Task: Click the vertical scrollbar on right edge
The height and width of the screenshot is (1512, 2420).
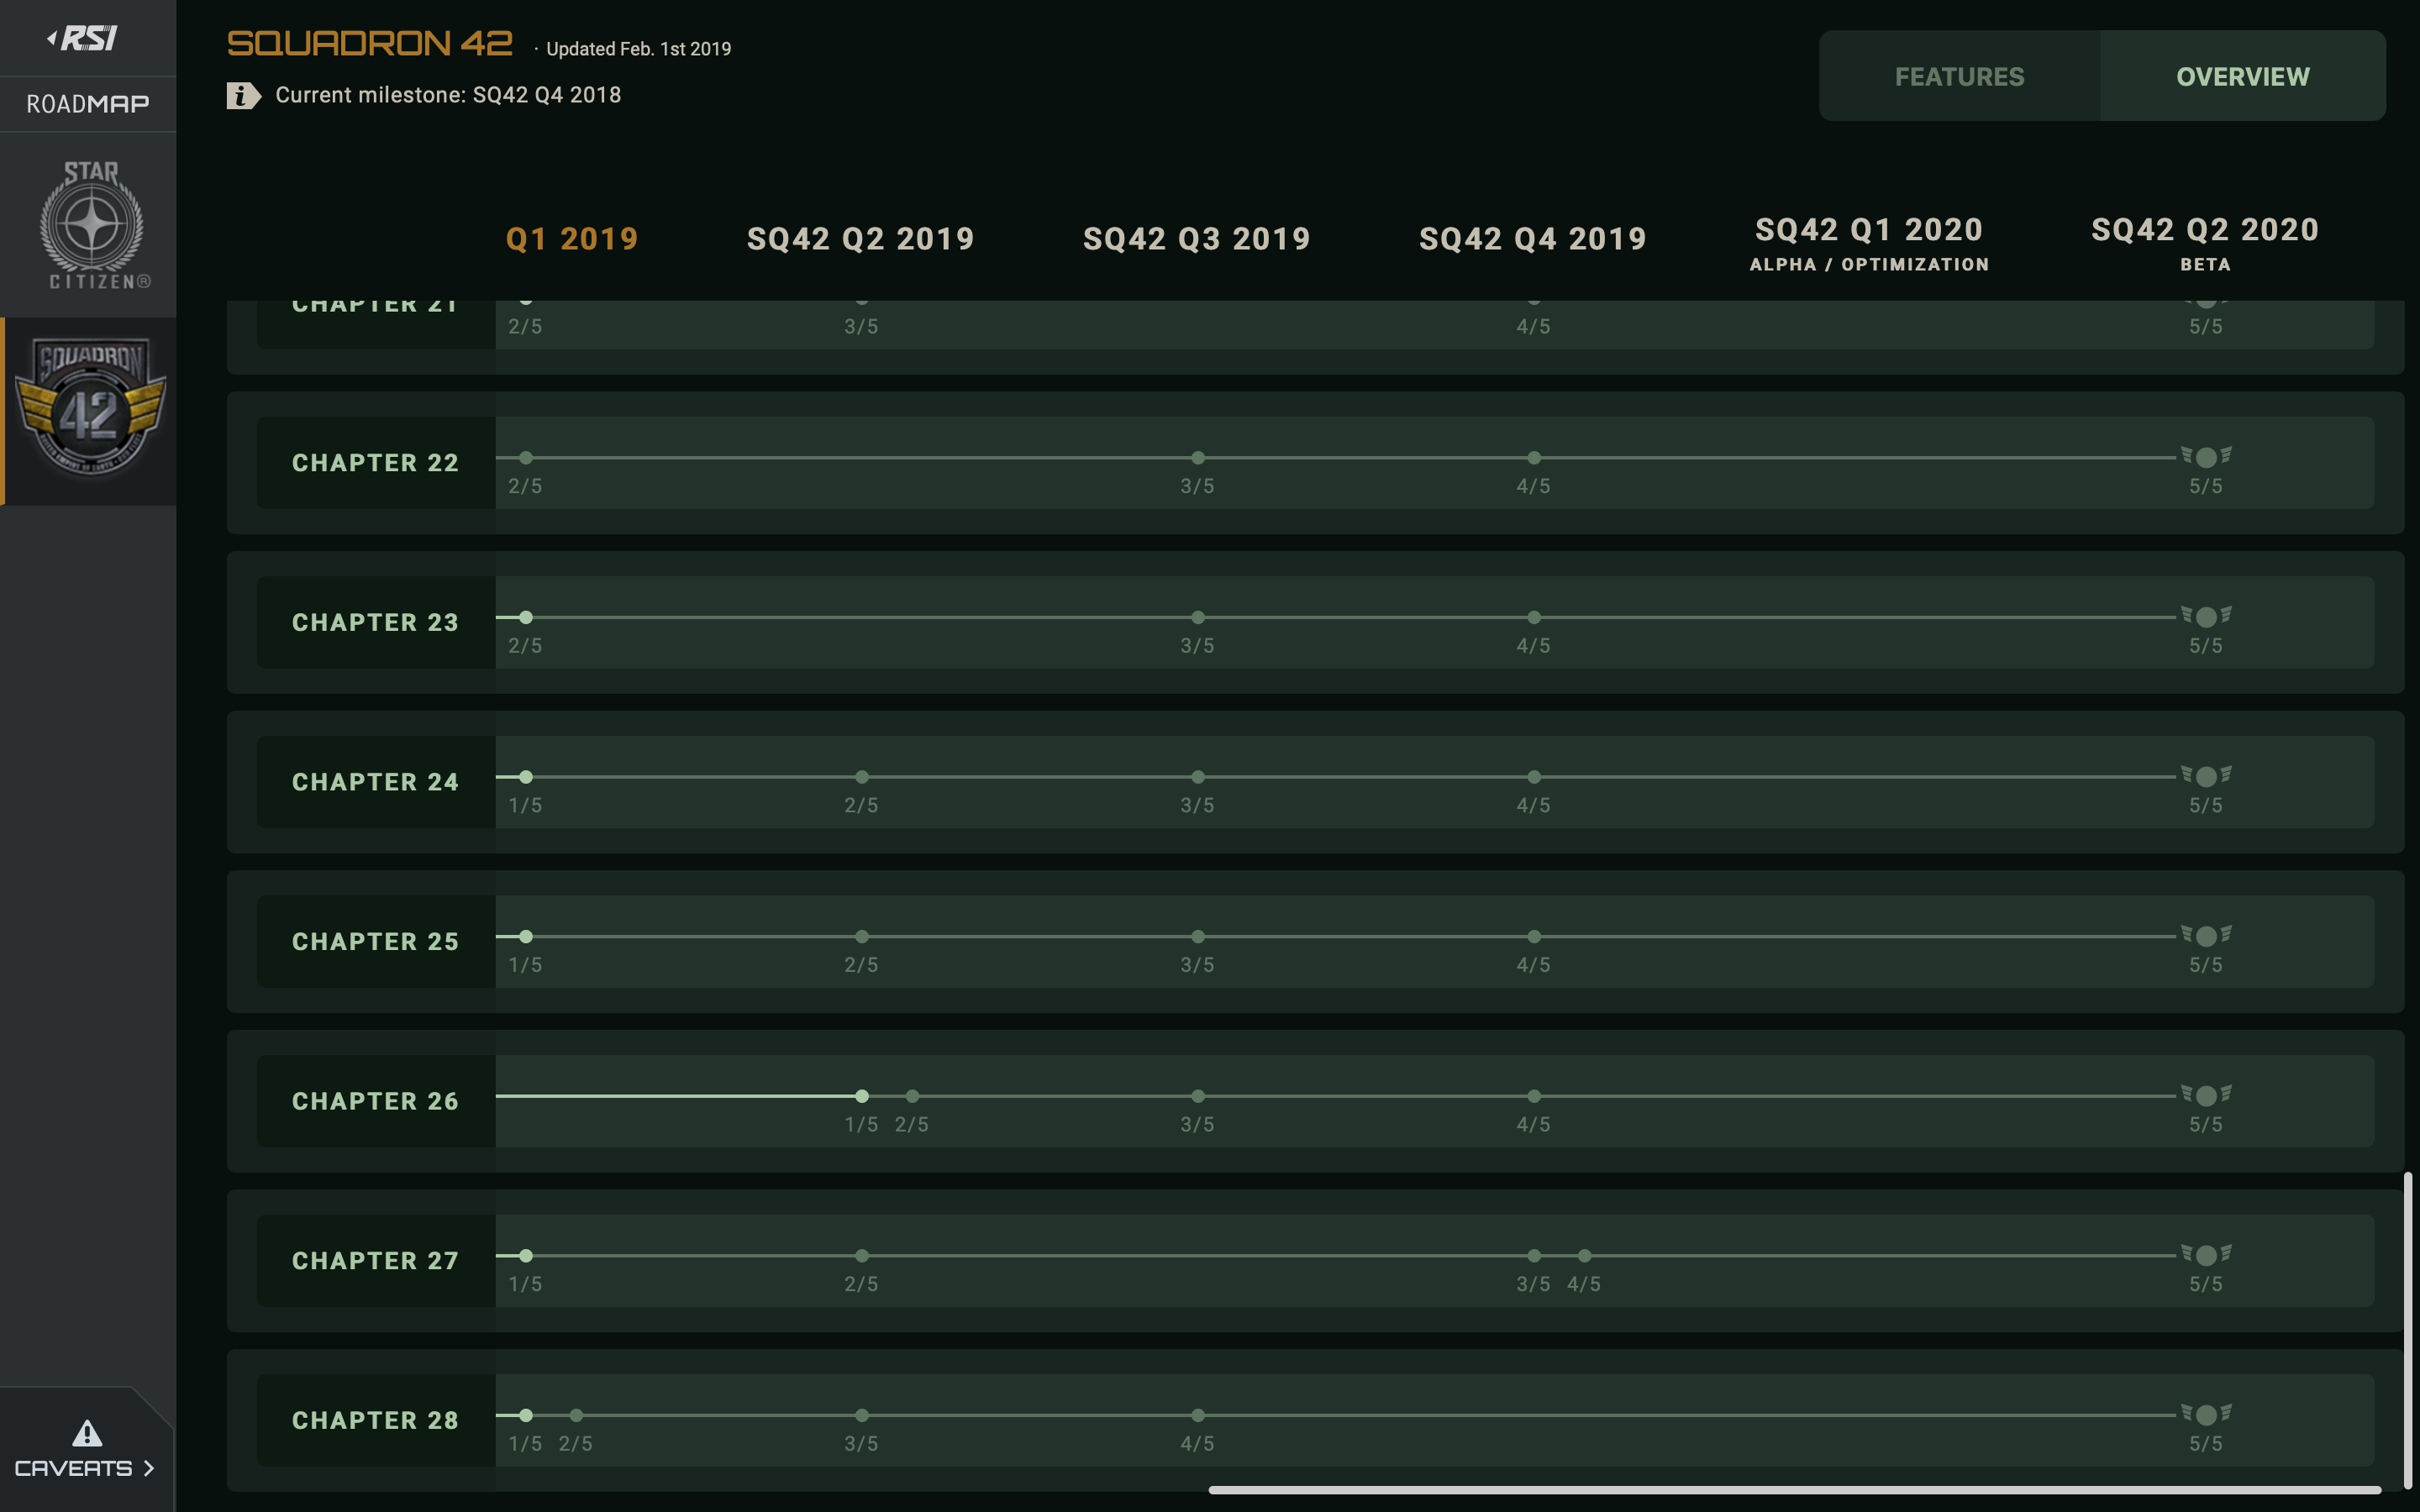Action: [x=2408, y=1330]
